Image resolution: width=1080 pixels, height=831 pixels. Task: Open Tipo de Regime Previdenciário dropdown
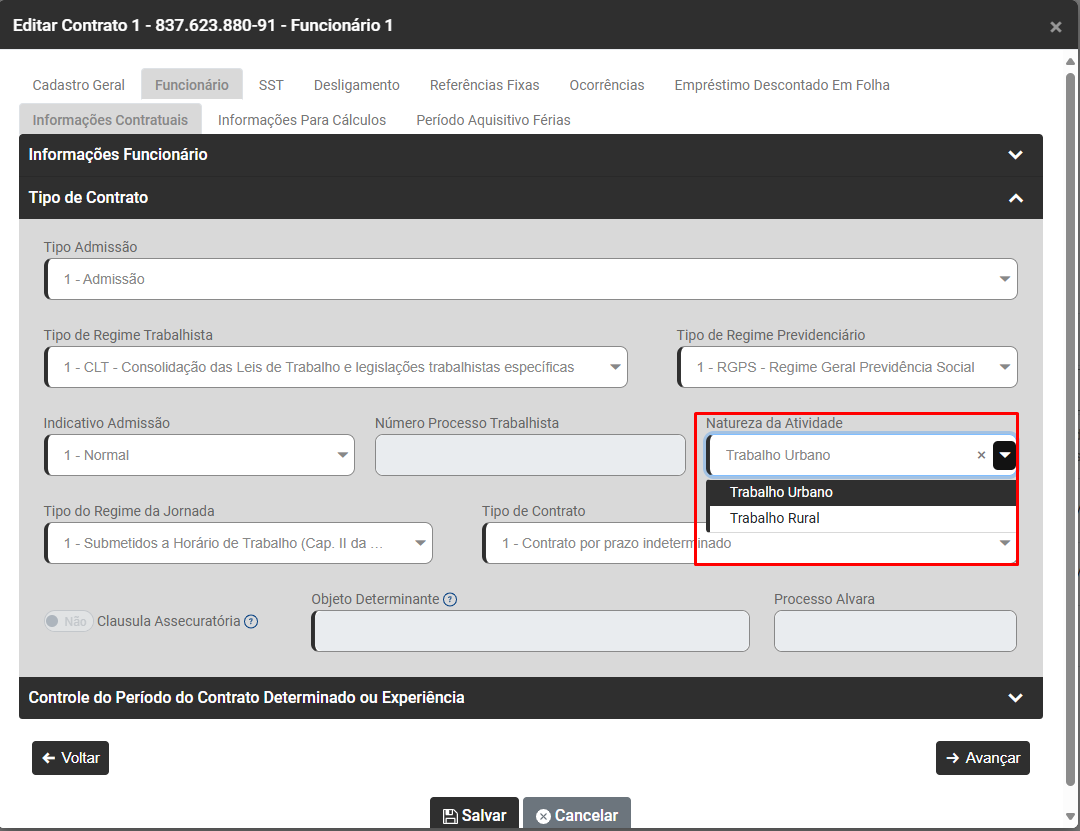pyautogui.click(x=847, y=367)
